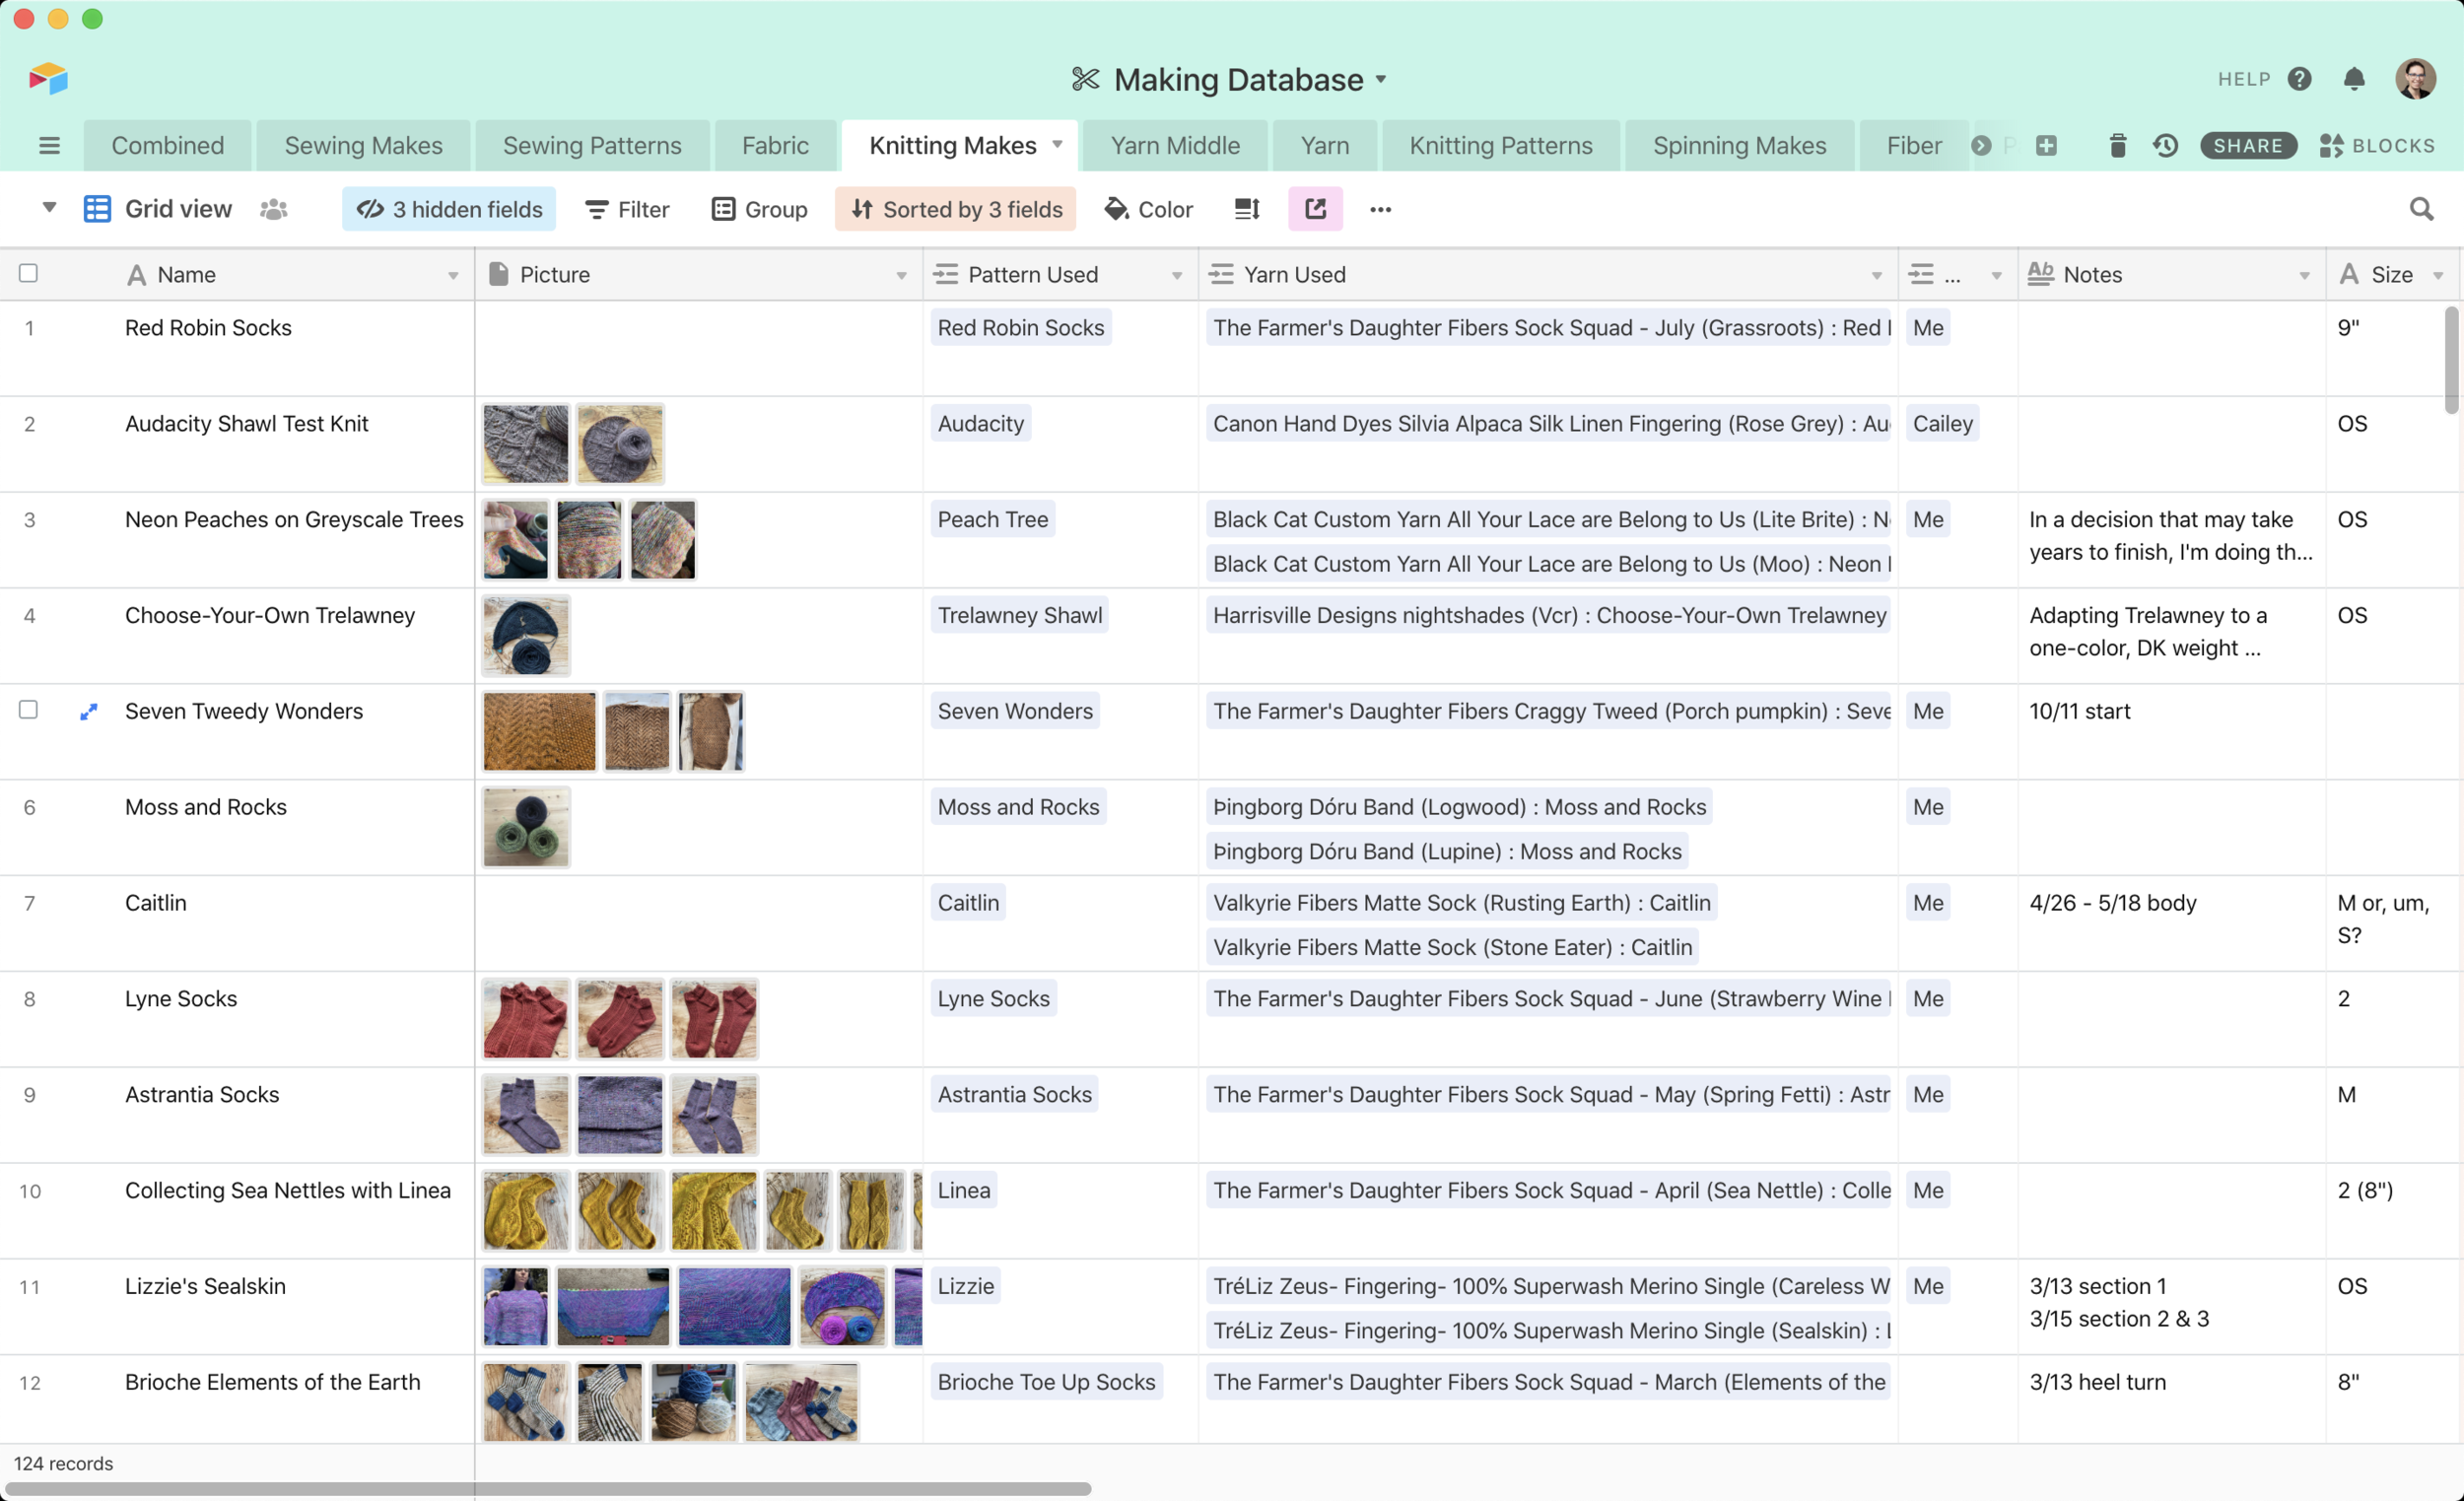Open Moss and Rocks yarn thumbnail

click(526, 827)
